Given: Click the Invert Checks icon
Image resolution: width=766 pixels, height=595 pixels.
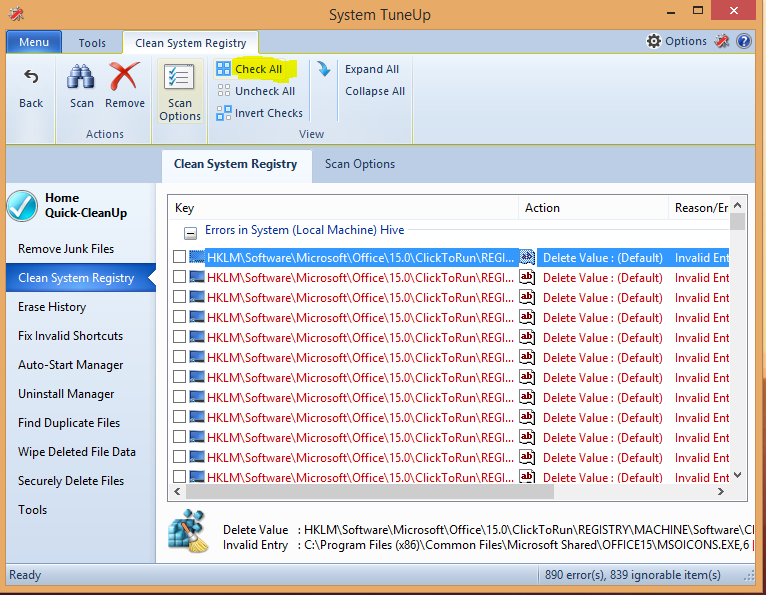Looking at the screenshot, I should click(x=224, y=113).
